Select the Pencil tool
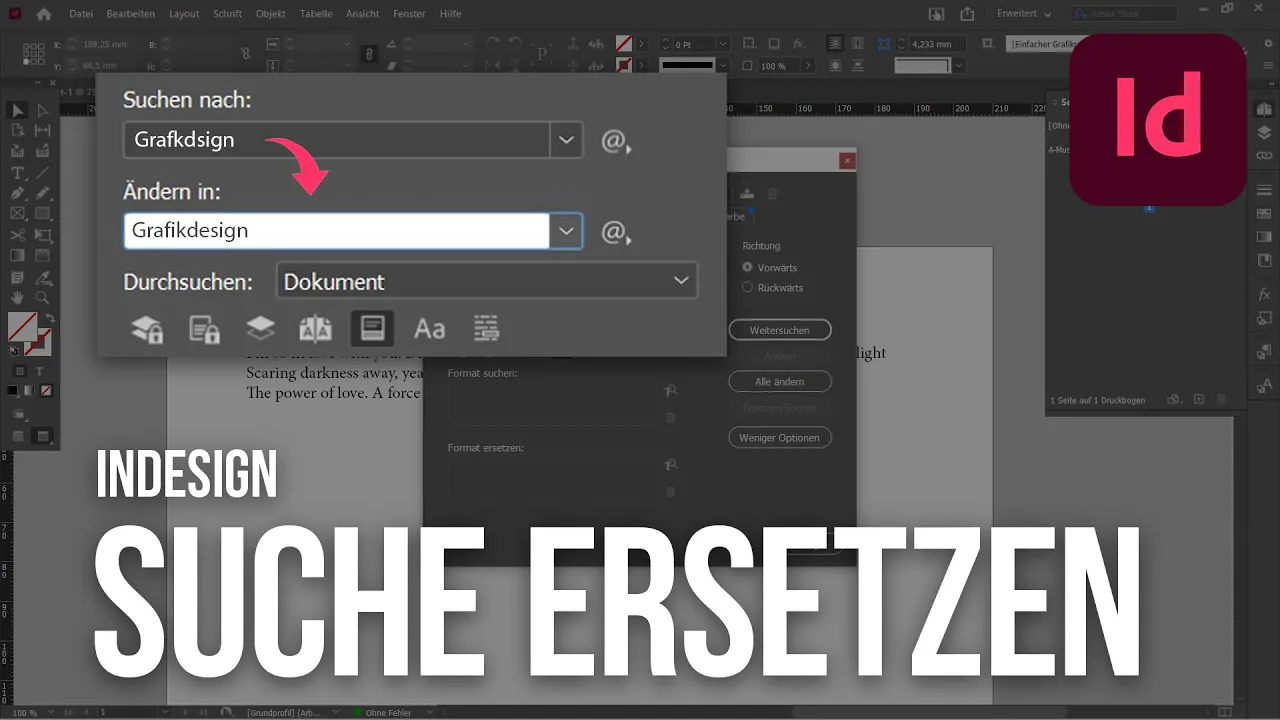The image size is (1280, 720). tap(43, 193)
